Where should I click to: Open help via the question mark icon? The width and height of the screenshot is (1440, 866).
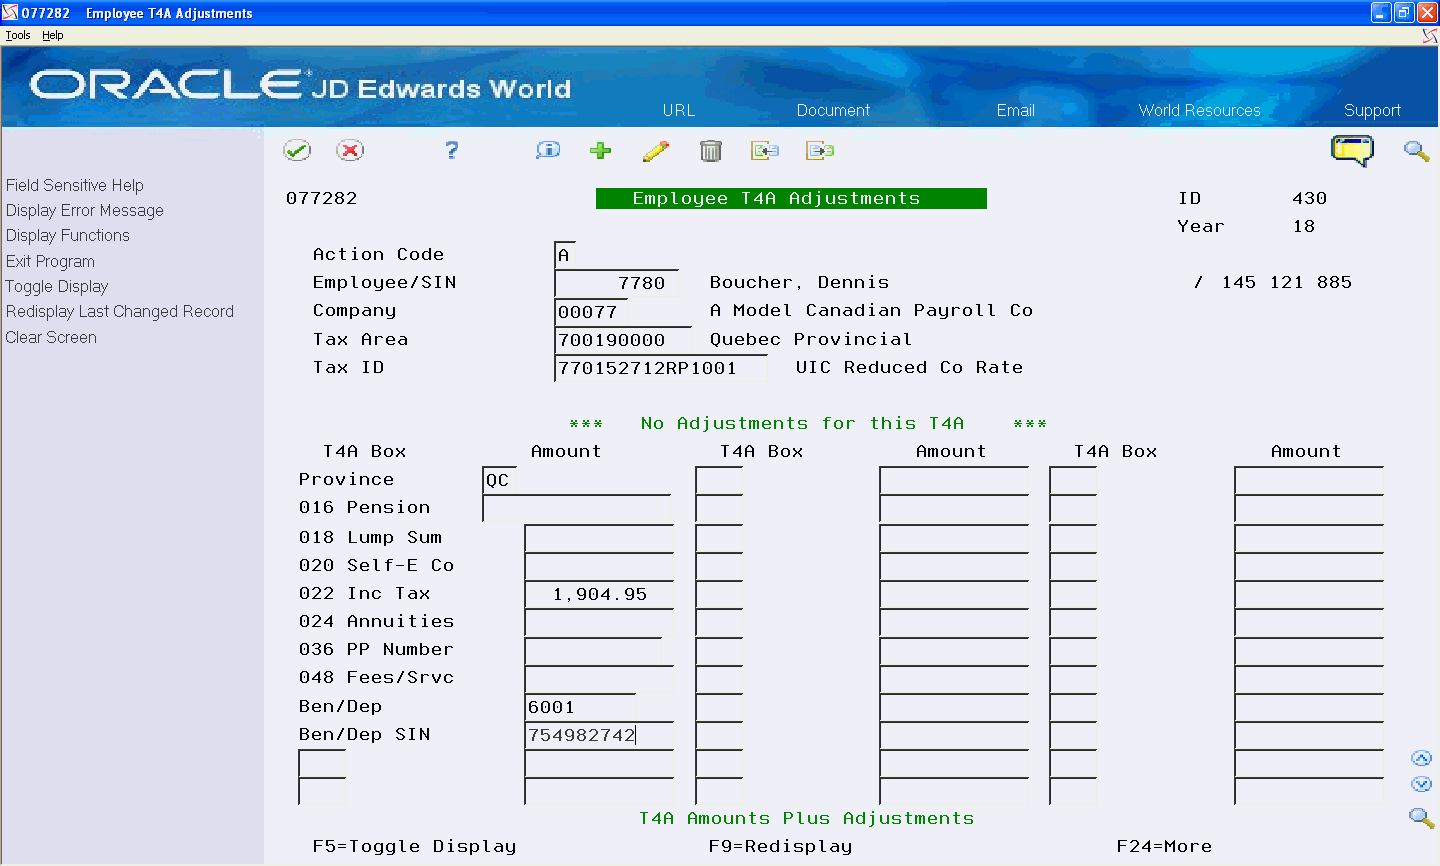[451, 150]
